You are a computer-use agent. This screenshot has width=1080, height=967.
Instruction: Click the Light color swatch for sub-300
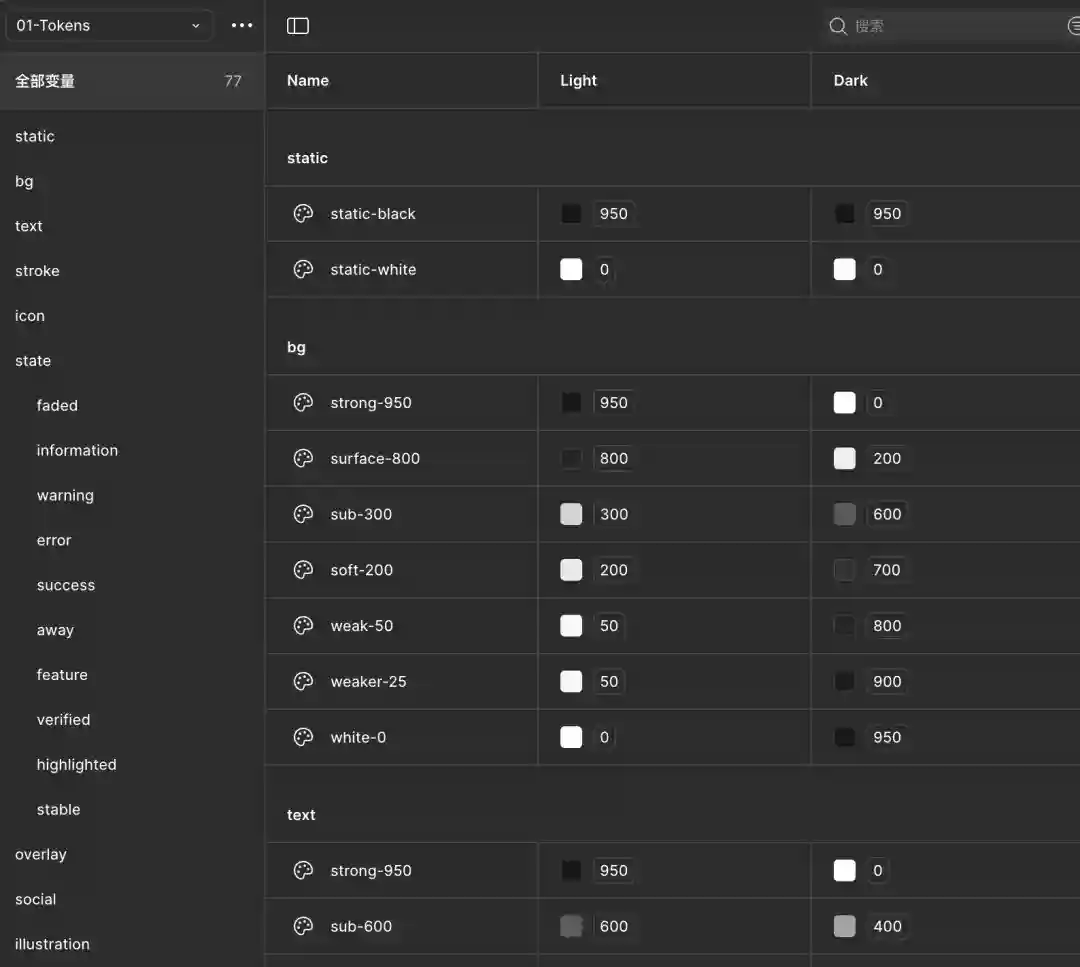(571, 514)
